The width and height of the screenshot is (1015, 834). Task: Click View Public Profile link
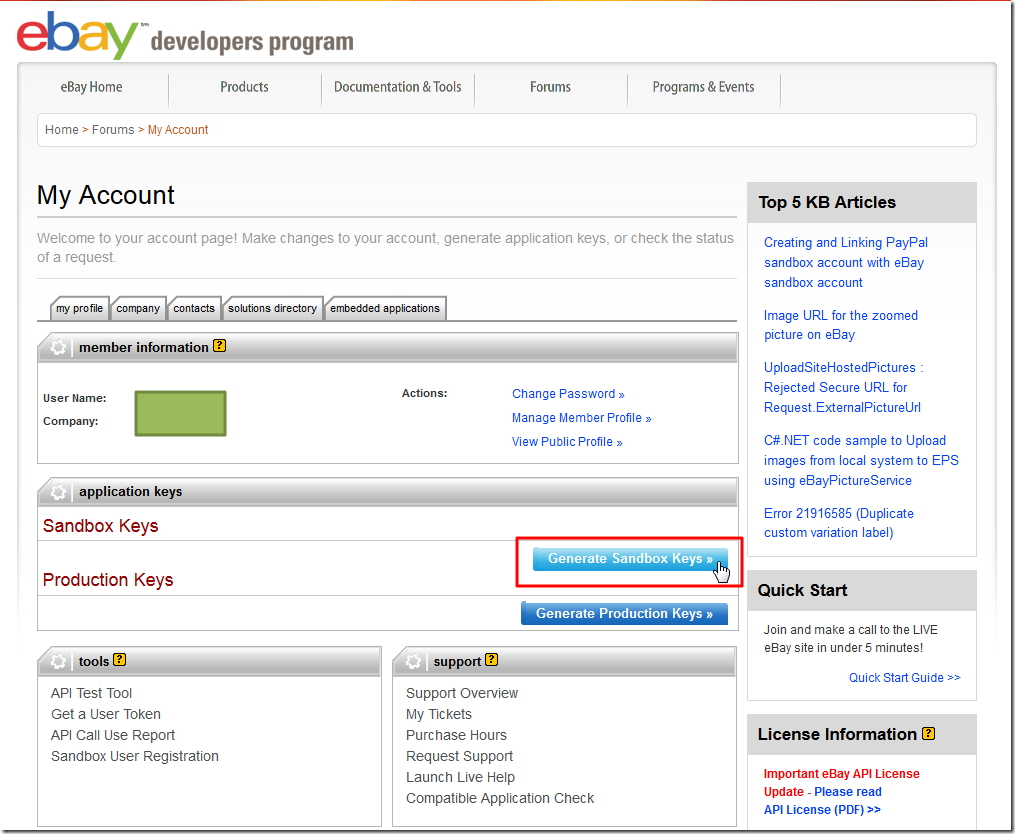567,442
